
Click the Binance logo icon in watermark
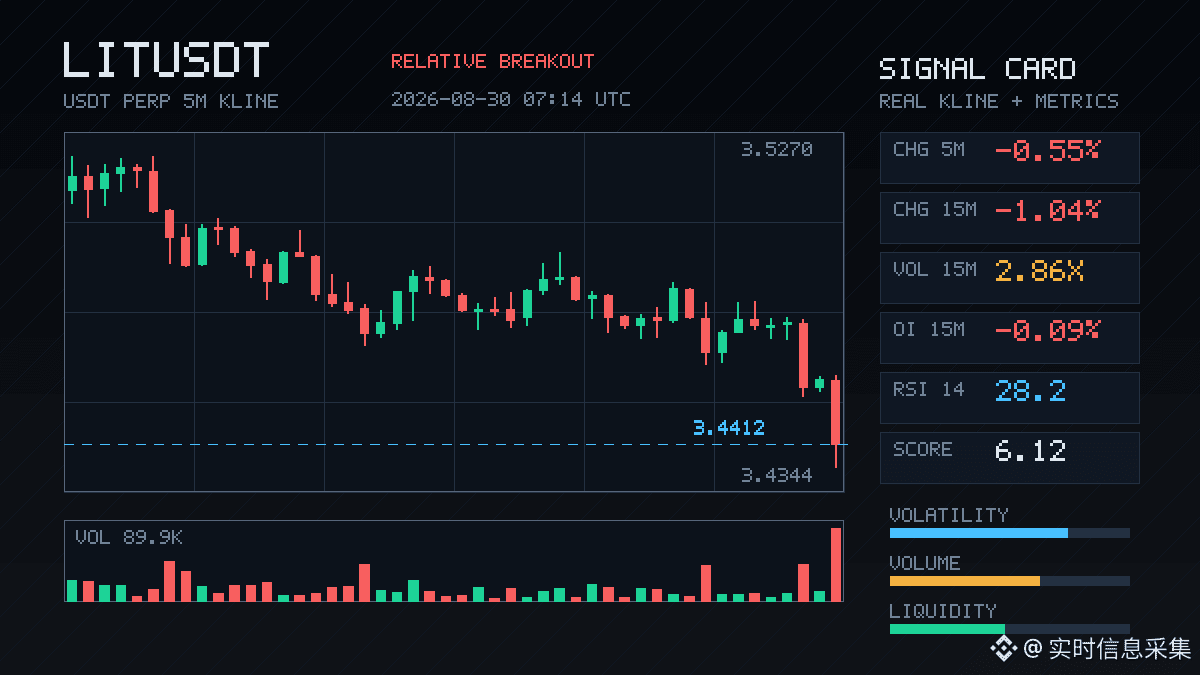(1003, 649)
